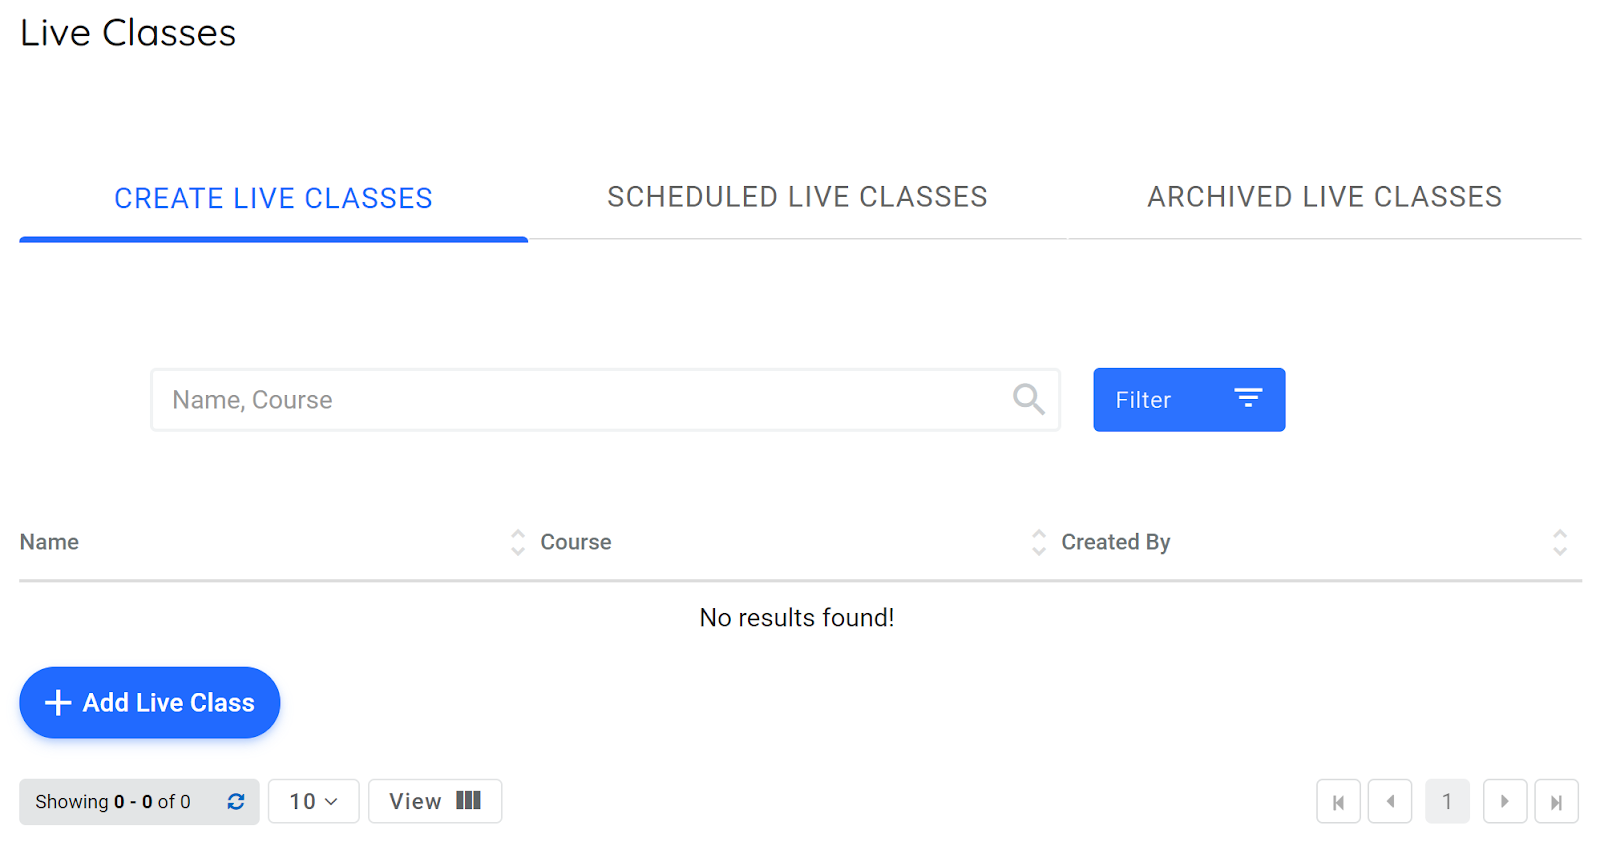Switch to the Scheduled Live Classes tab
The height and width of the screenshot is (846, 1600).
point(797,197)
